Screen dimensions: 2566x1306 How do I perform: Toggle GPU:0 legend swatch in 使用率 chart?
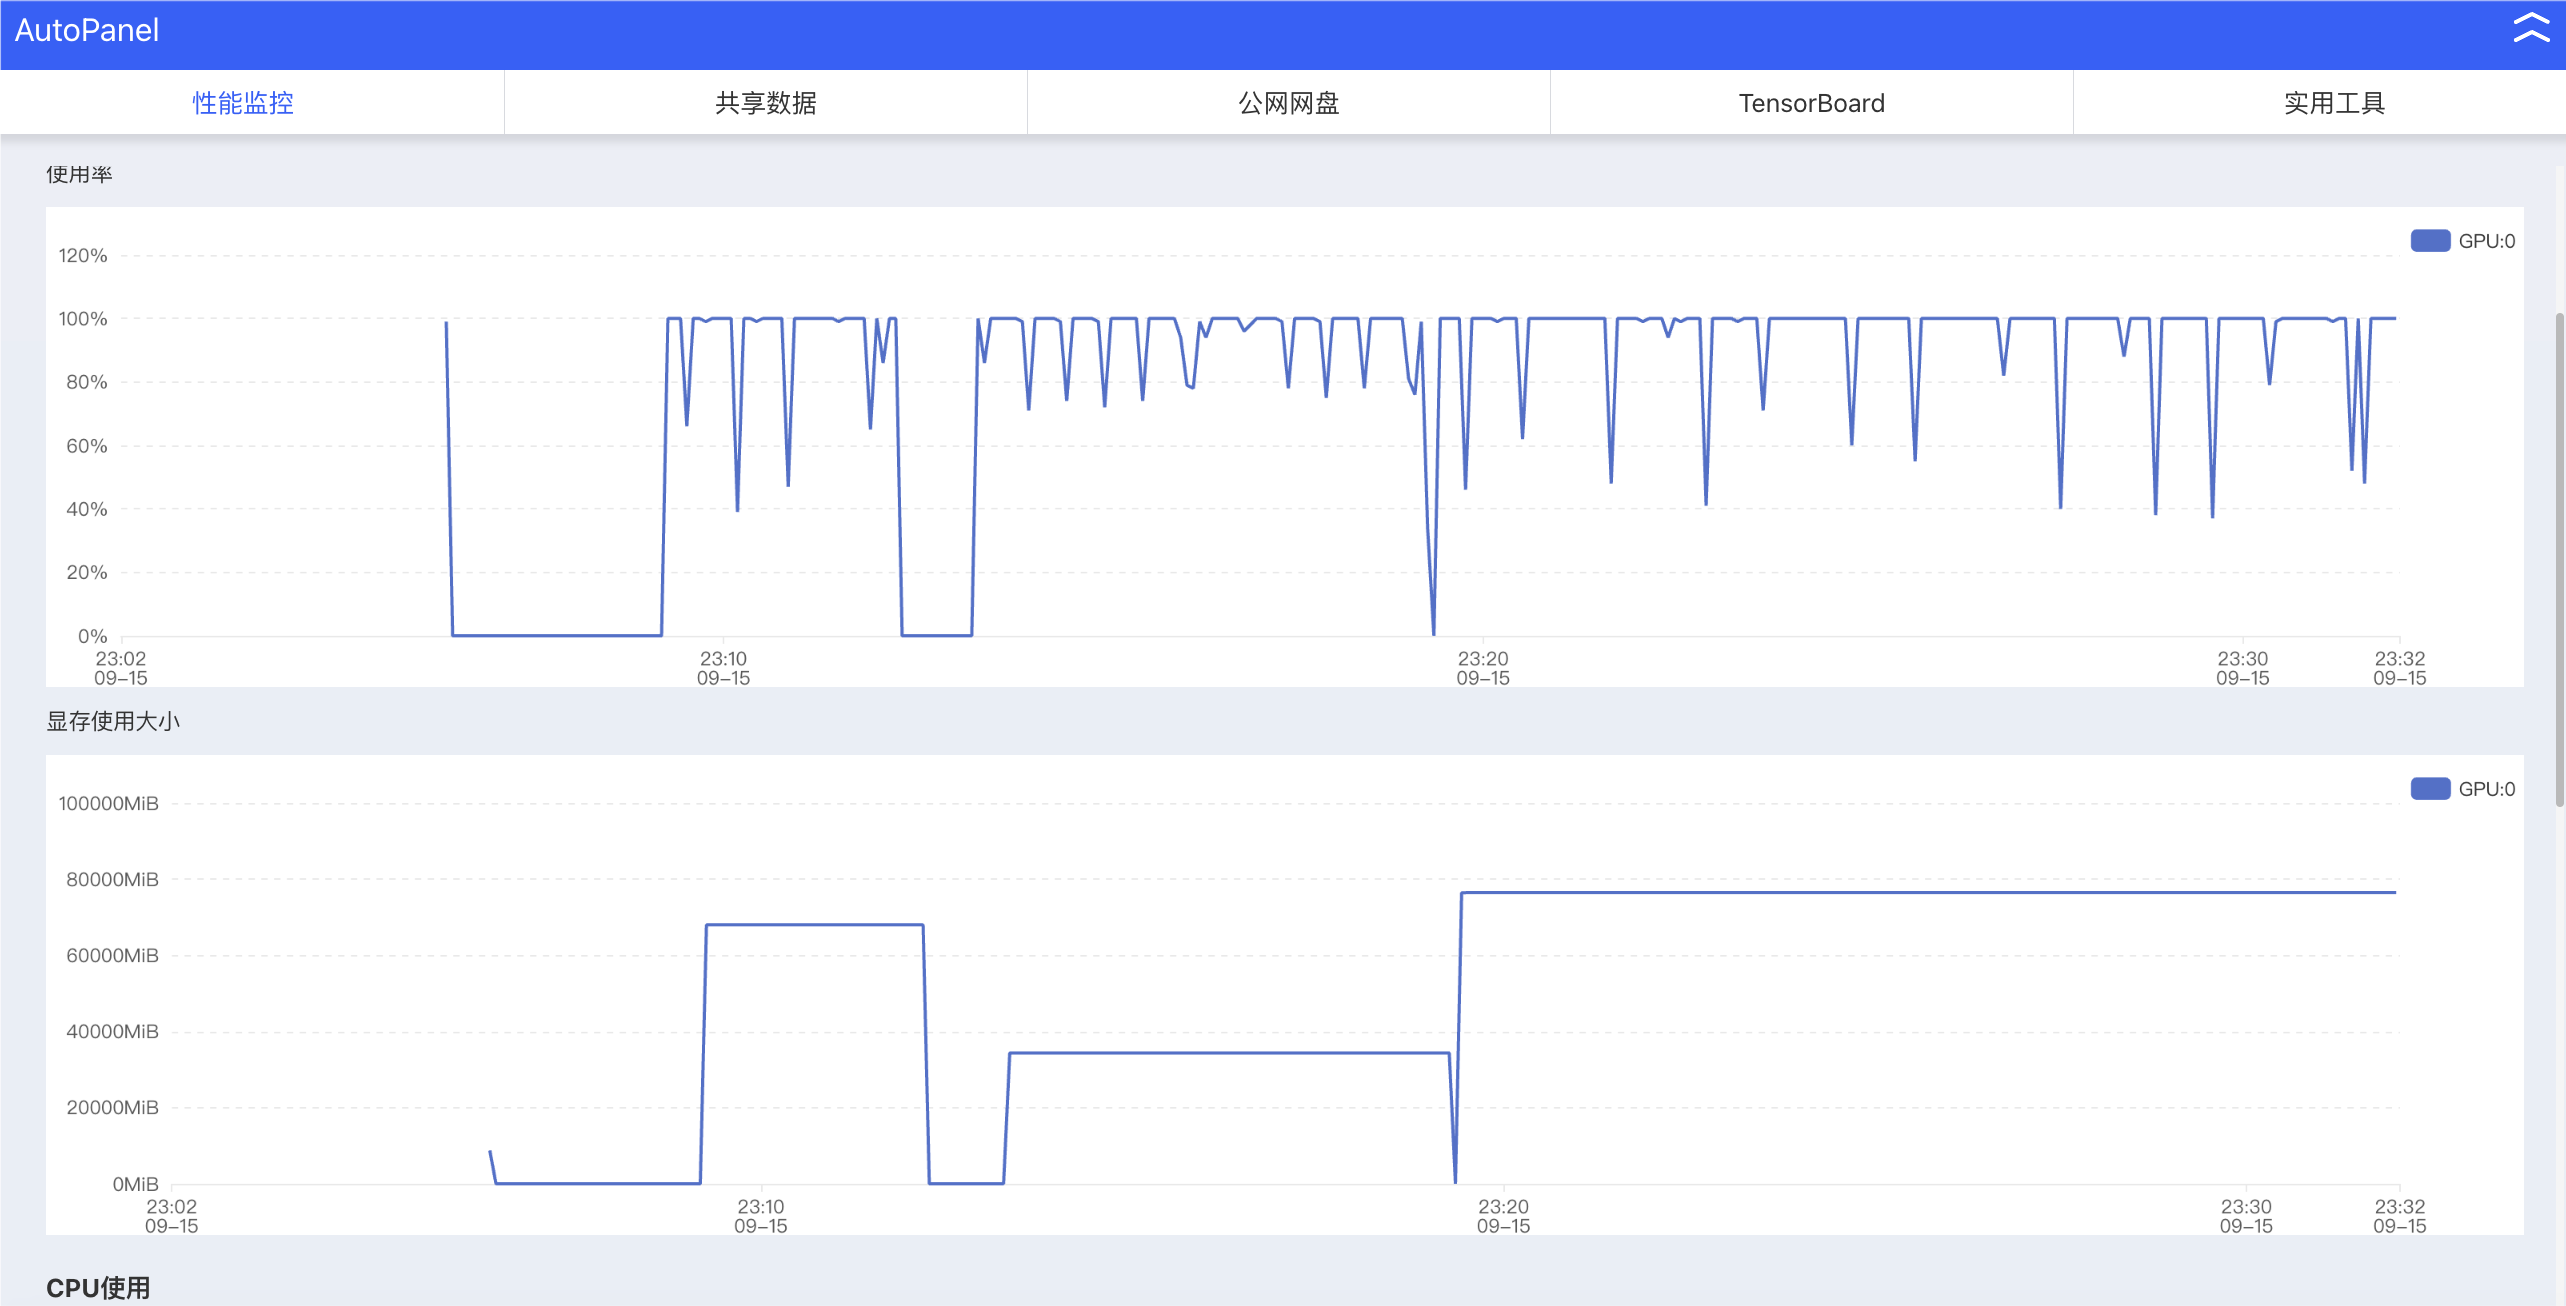point(2429,241)
